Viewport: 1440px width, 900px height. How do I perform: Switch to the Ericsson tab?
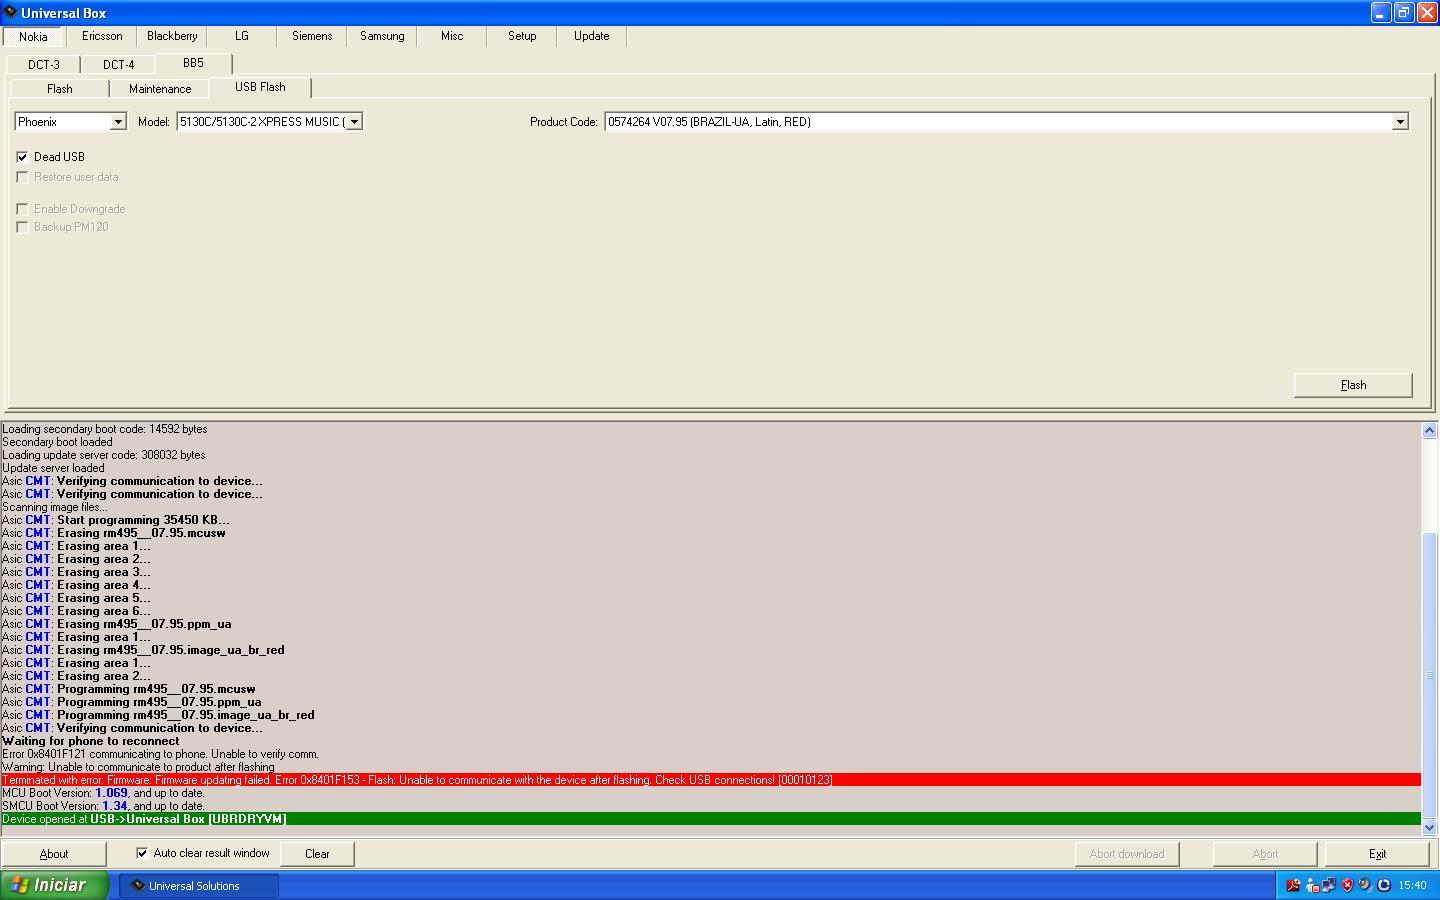point(102,36)
